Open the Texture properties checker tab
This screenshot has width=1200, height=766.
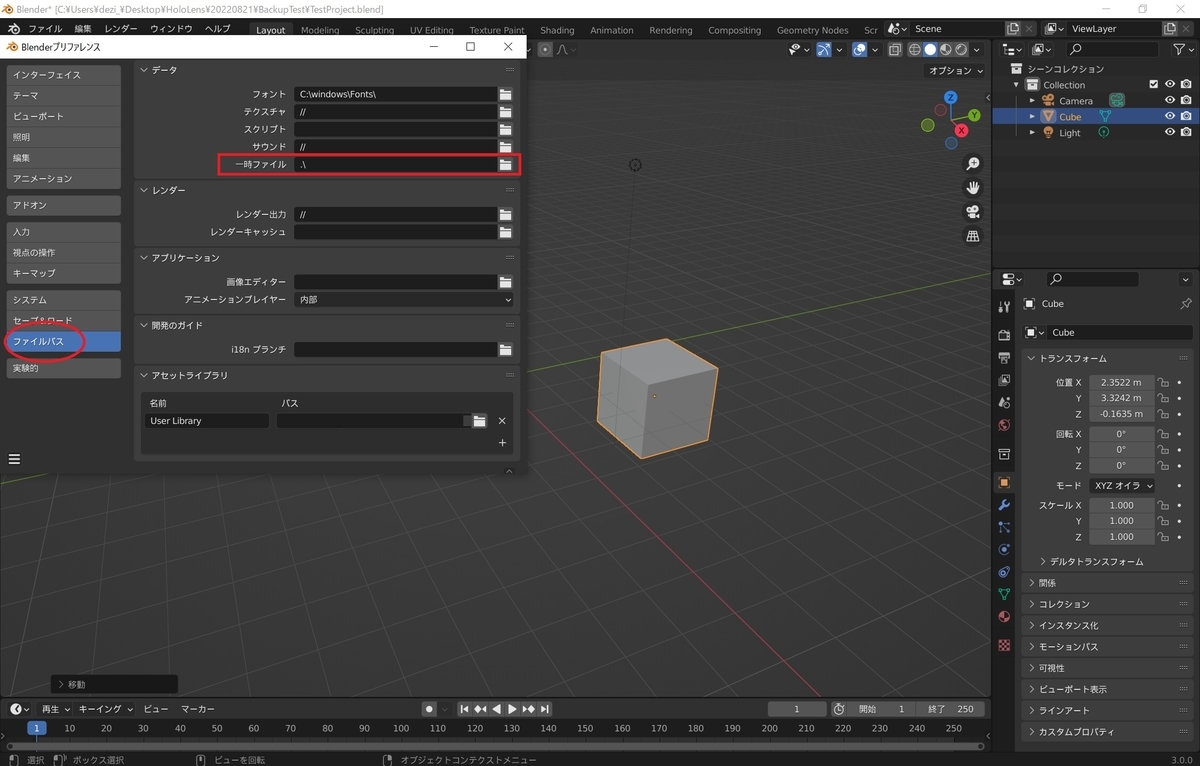[1004, 645]
